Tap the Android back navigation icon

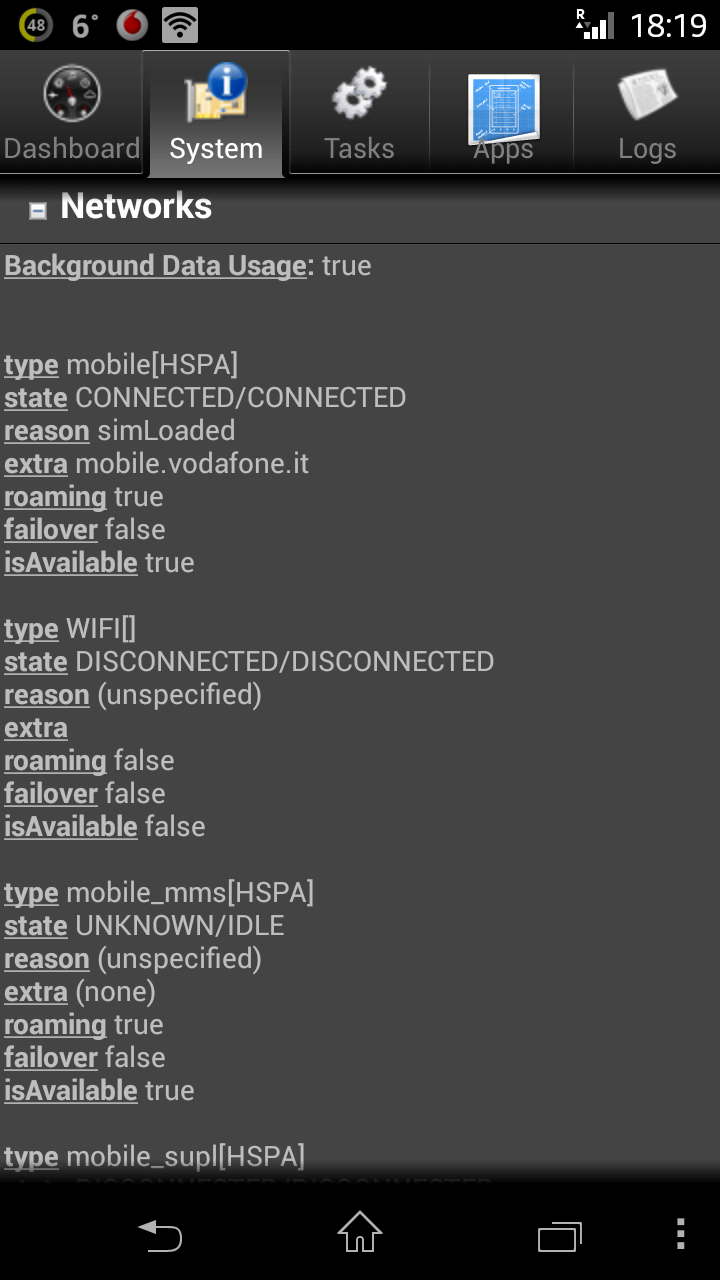point(160,1235)
